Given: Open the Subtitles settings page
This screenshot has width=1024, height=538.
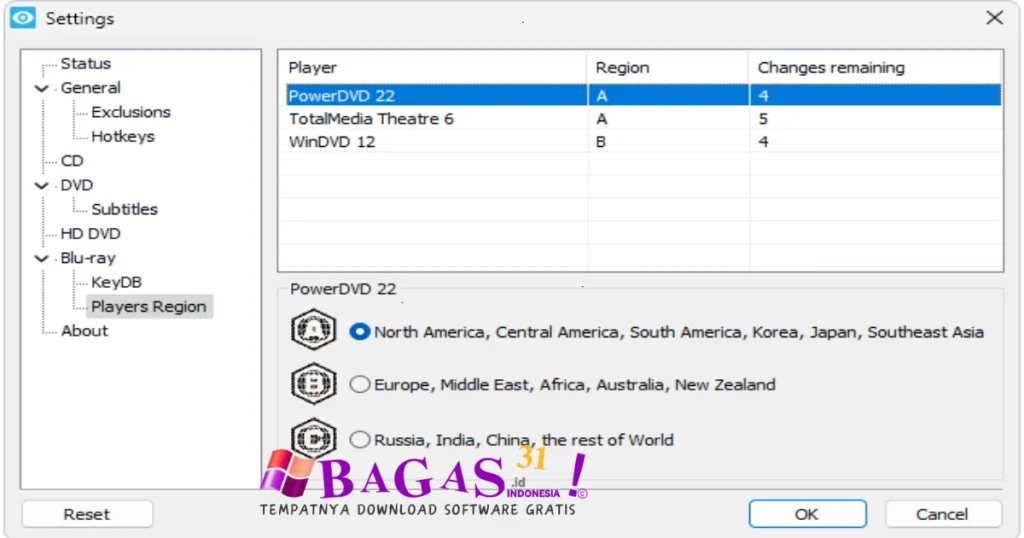Looking at the screenshot, I should pyautogui.click(x=124, y=209).
